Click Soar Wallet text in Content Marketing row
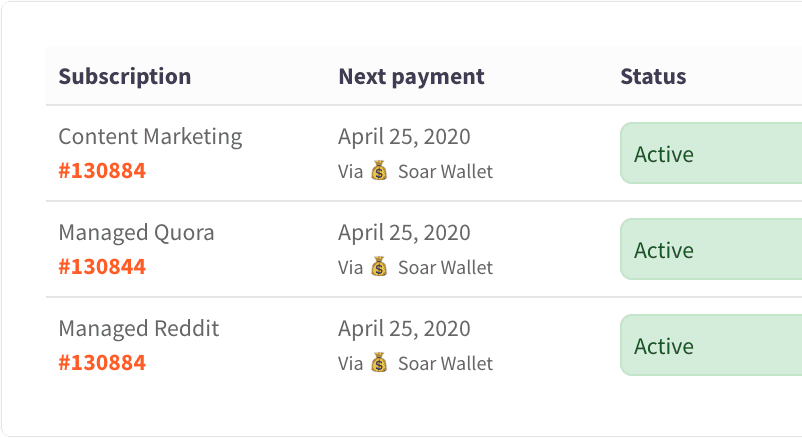This screenshot has width=802, height=438. tap(445, 171)
